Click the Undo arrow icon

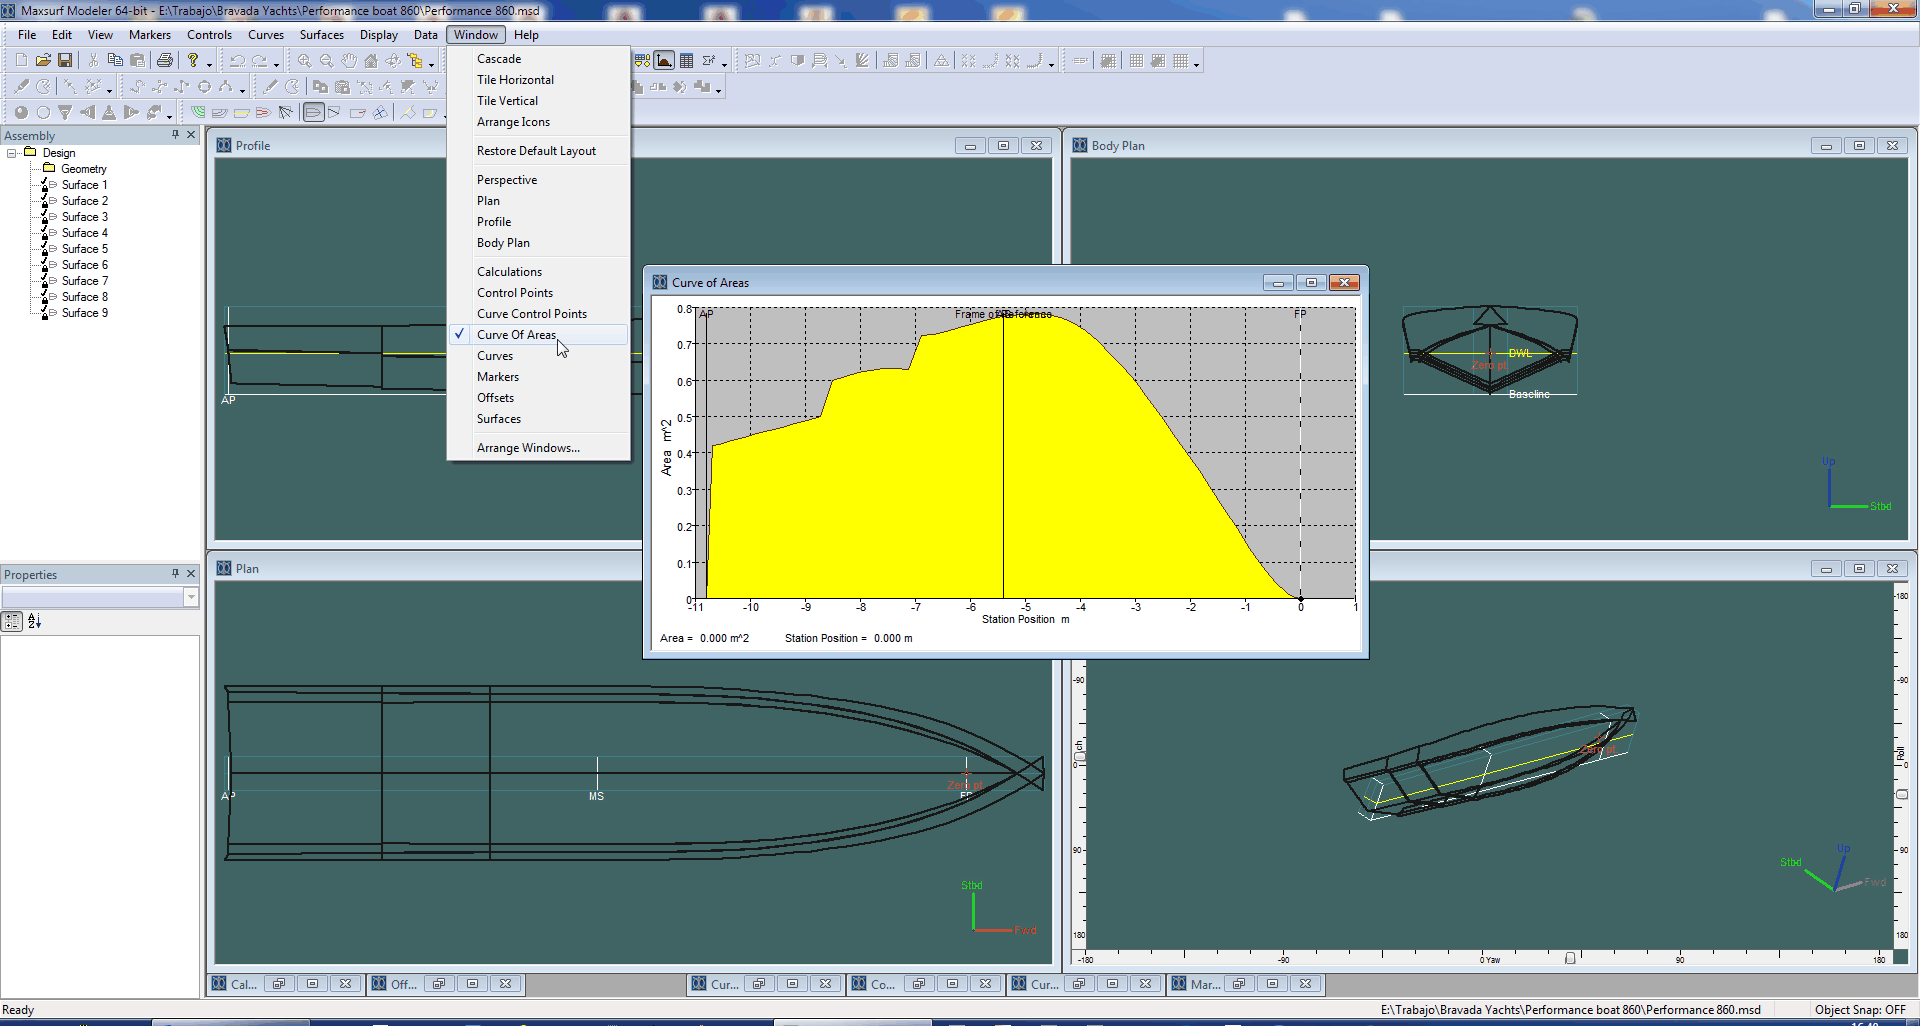click(x=237, y=61)
